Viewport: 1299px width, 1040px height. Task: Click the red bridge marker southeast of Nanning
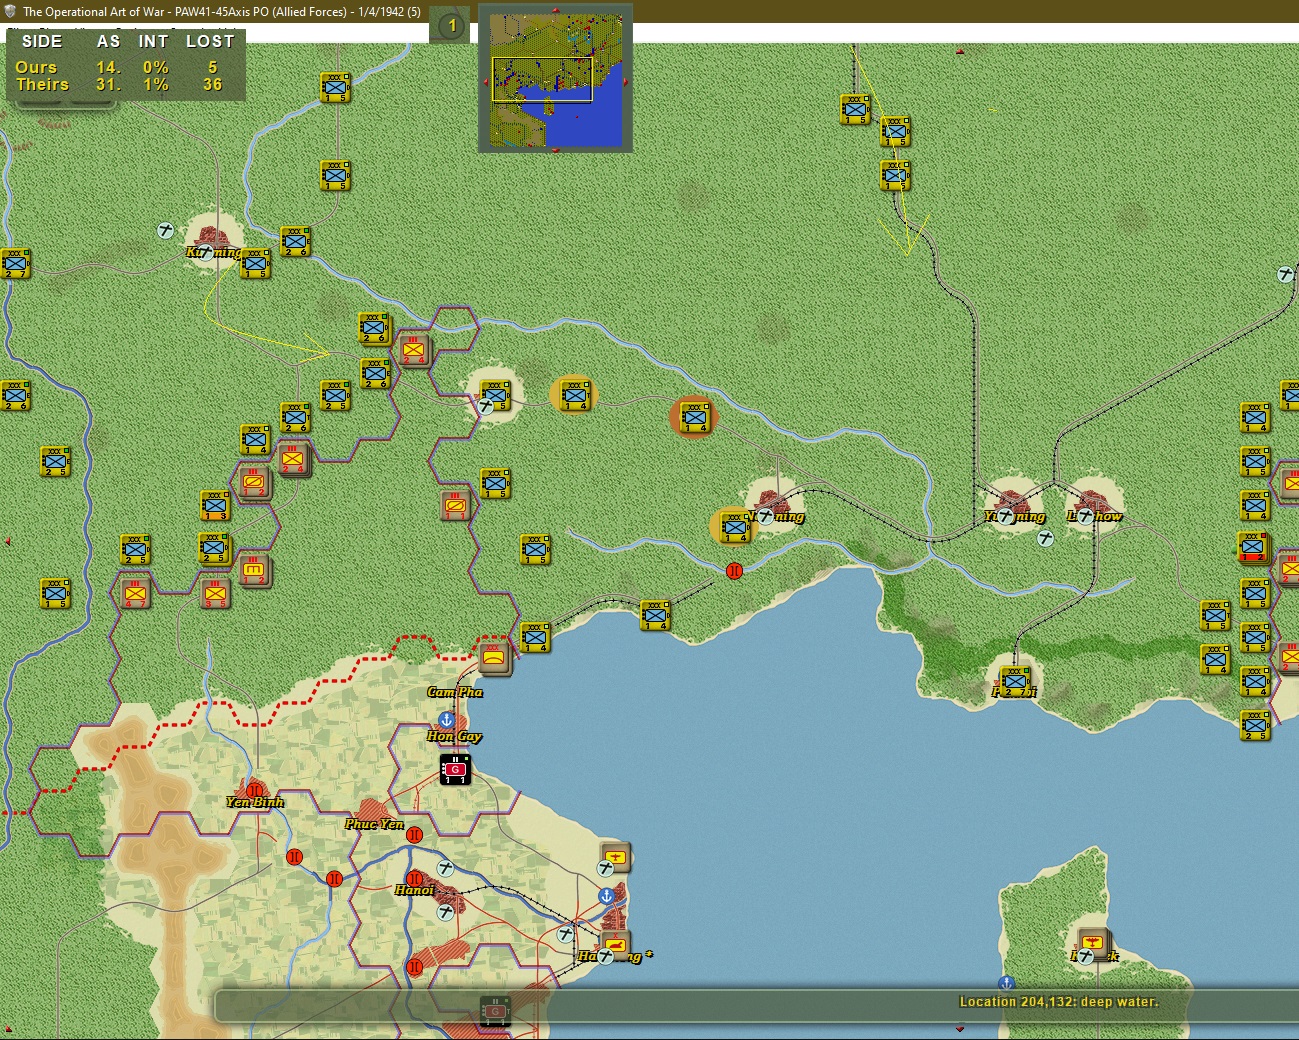[x=735, y=571]
